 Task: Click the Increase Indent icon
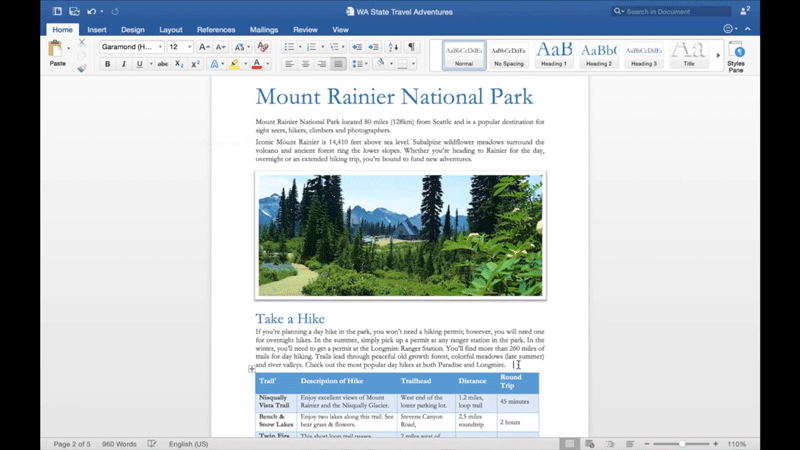coord(372,47)
